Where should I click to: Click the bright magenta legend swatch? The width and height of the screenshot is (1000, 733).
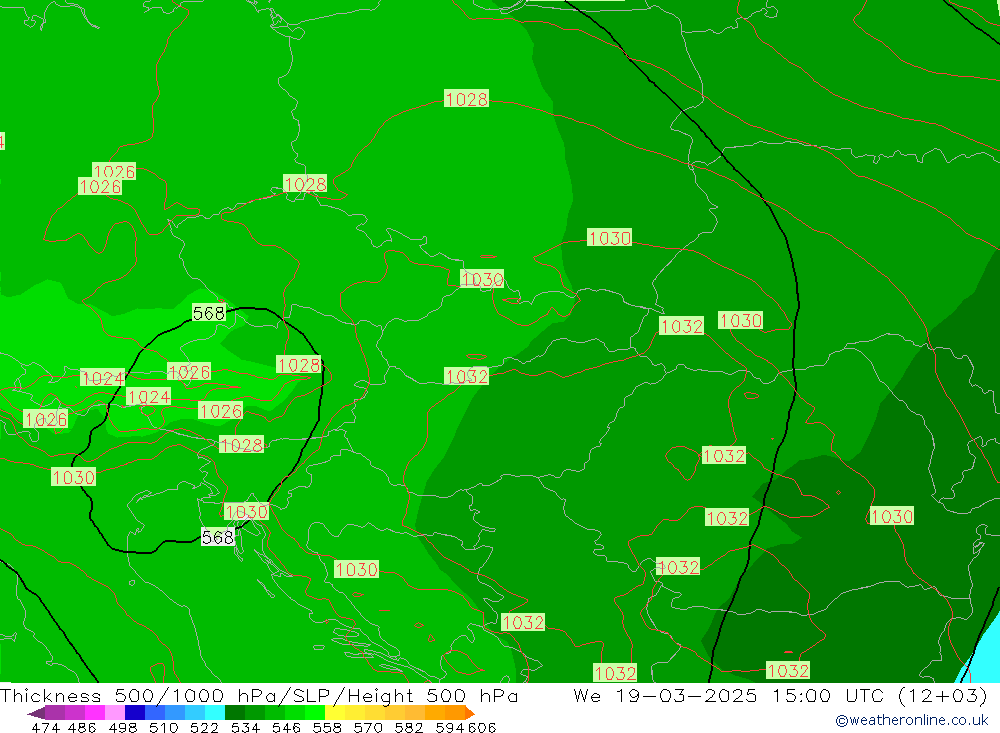pos(95,713)
